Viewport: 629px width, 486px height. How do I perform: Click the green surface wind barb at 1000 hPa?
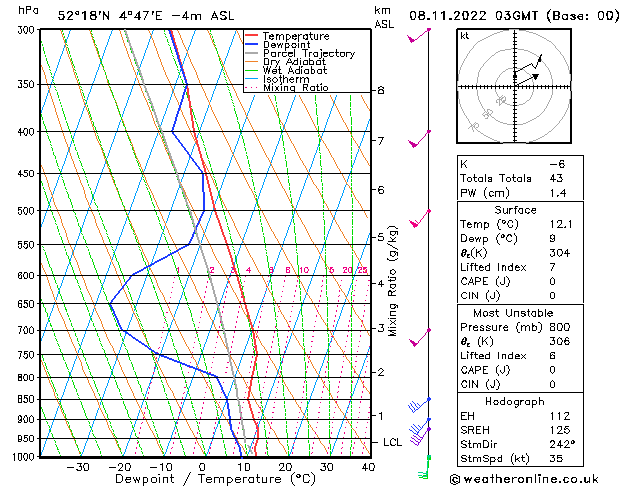tap(424, 467)
